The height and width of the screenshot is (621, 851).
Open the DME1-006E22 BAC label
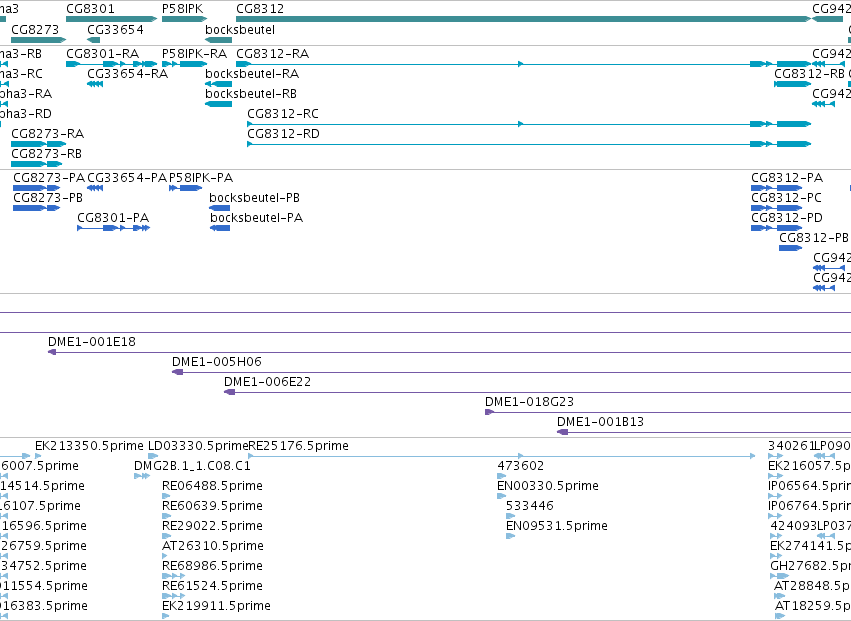(268, 382)
